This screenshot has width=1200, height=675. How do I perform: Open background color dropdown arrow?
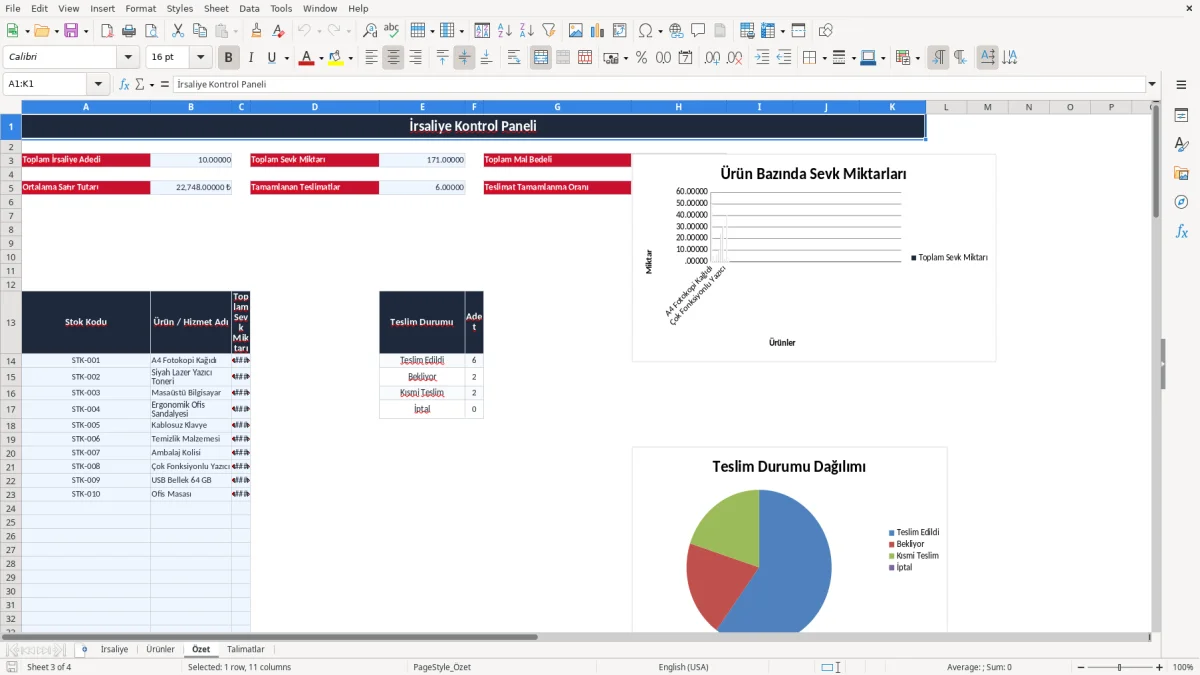(351, 58)
